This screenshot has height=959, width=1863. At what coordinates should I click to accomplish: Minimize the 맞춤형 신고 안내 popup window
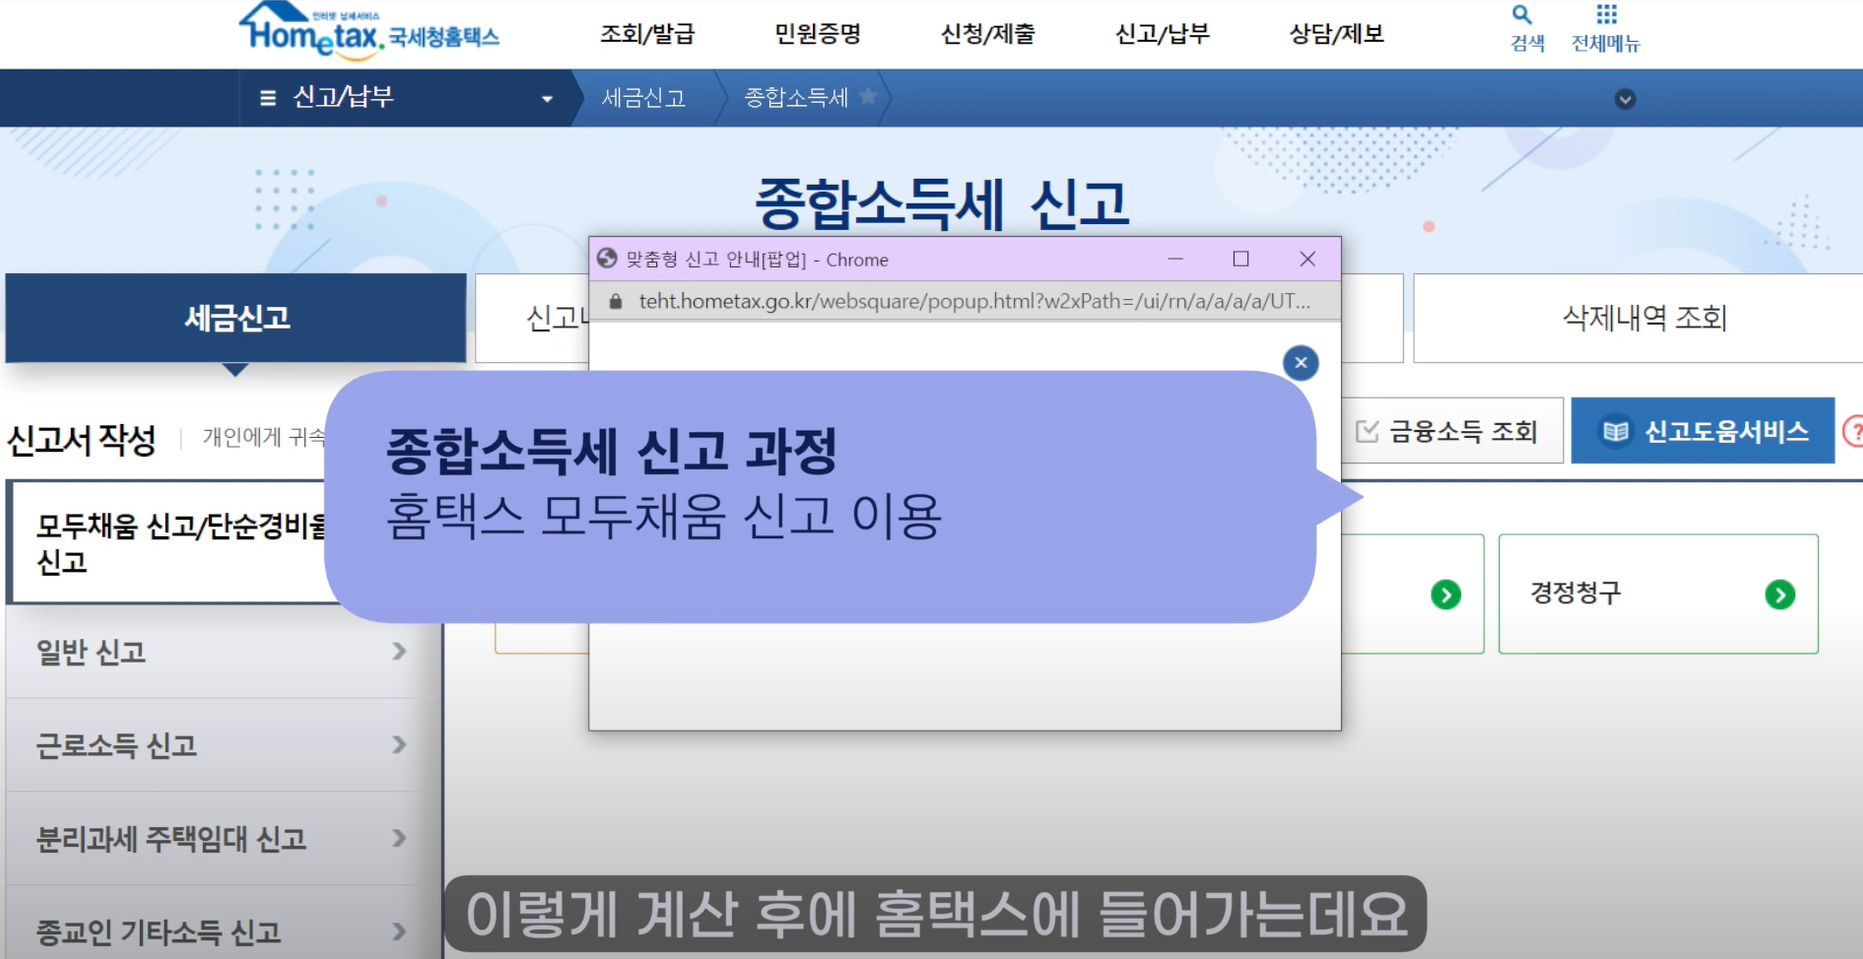pyautogui.click(x=1175, y=259)
